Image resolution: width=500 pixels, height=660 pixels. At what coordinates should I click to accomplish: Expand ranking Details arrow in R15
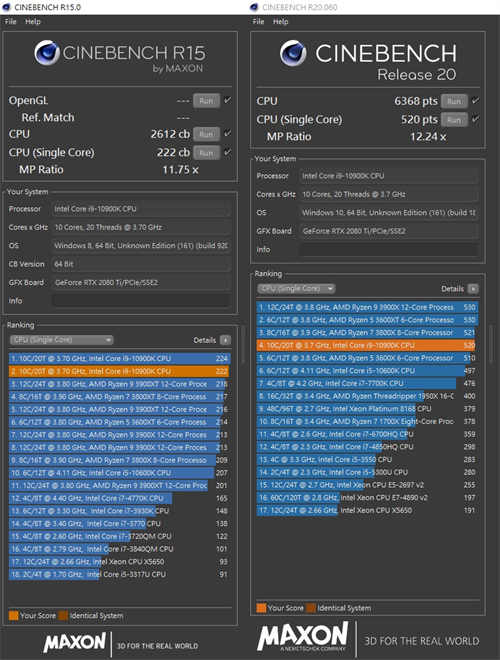tap(225, 340)
